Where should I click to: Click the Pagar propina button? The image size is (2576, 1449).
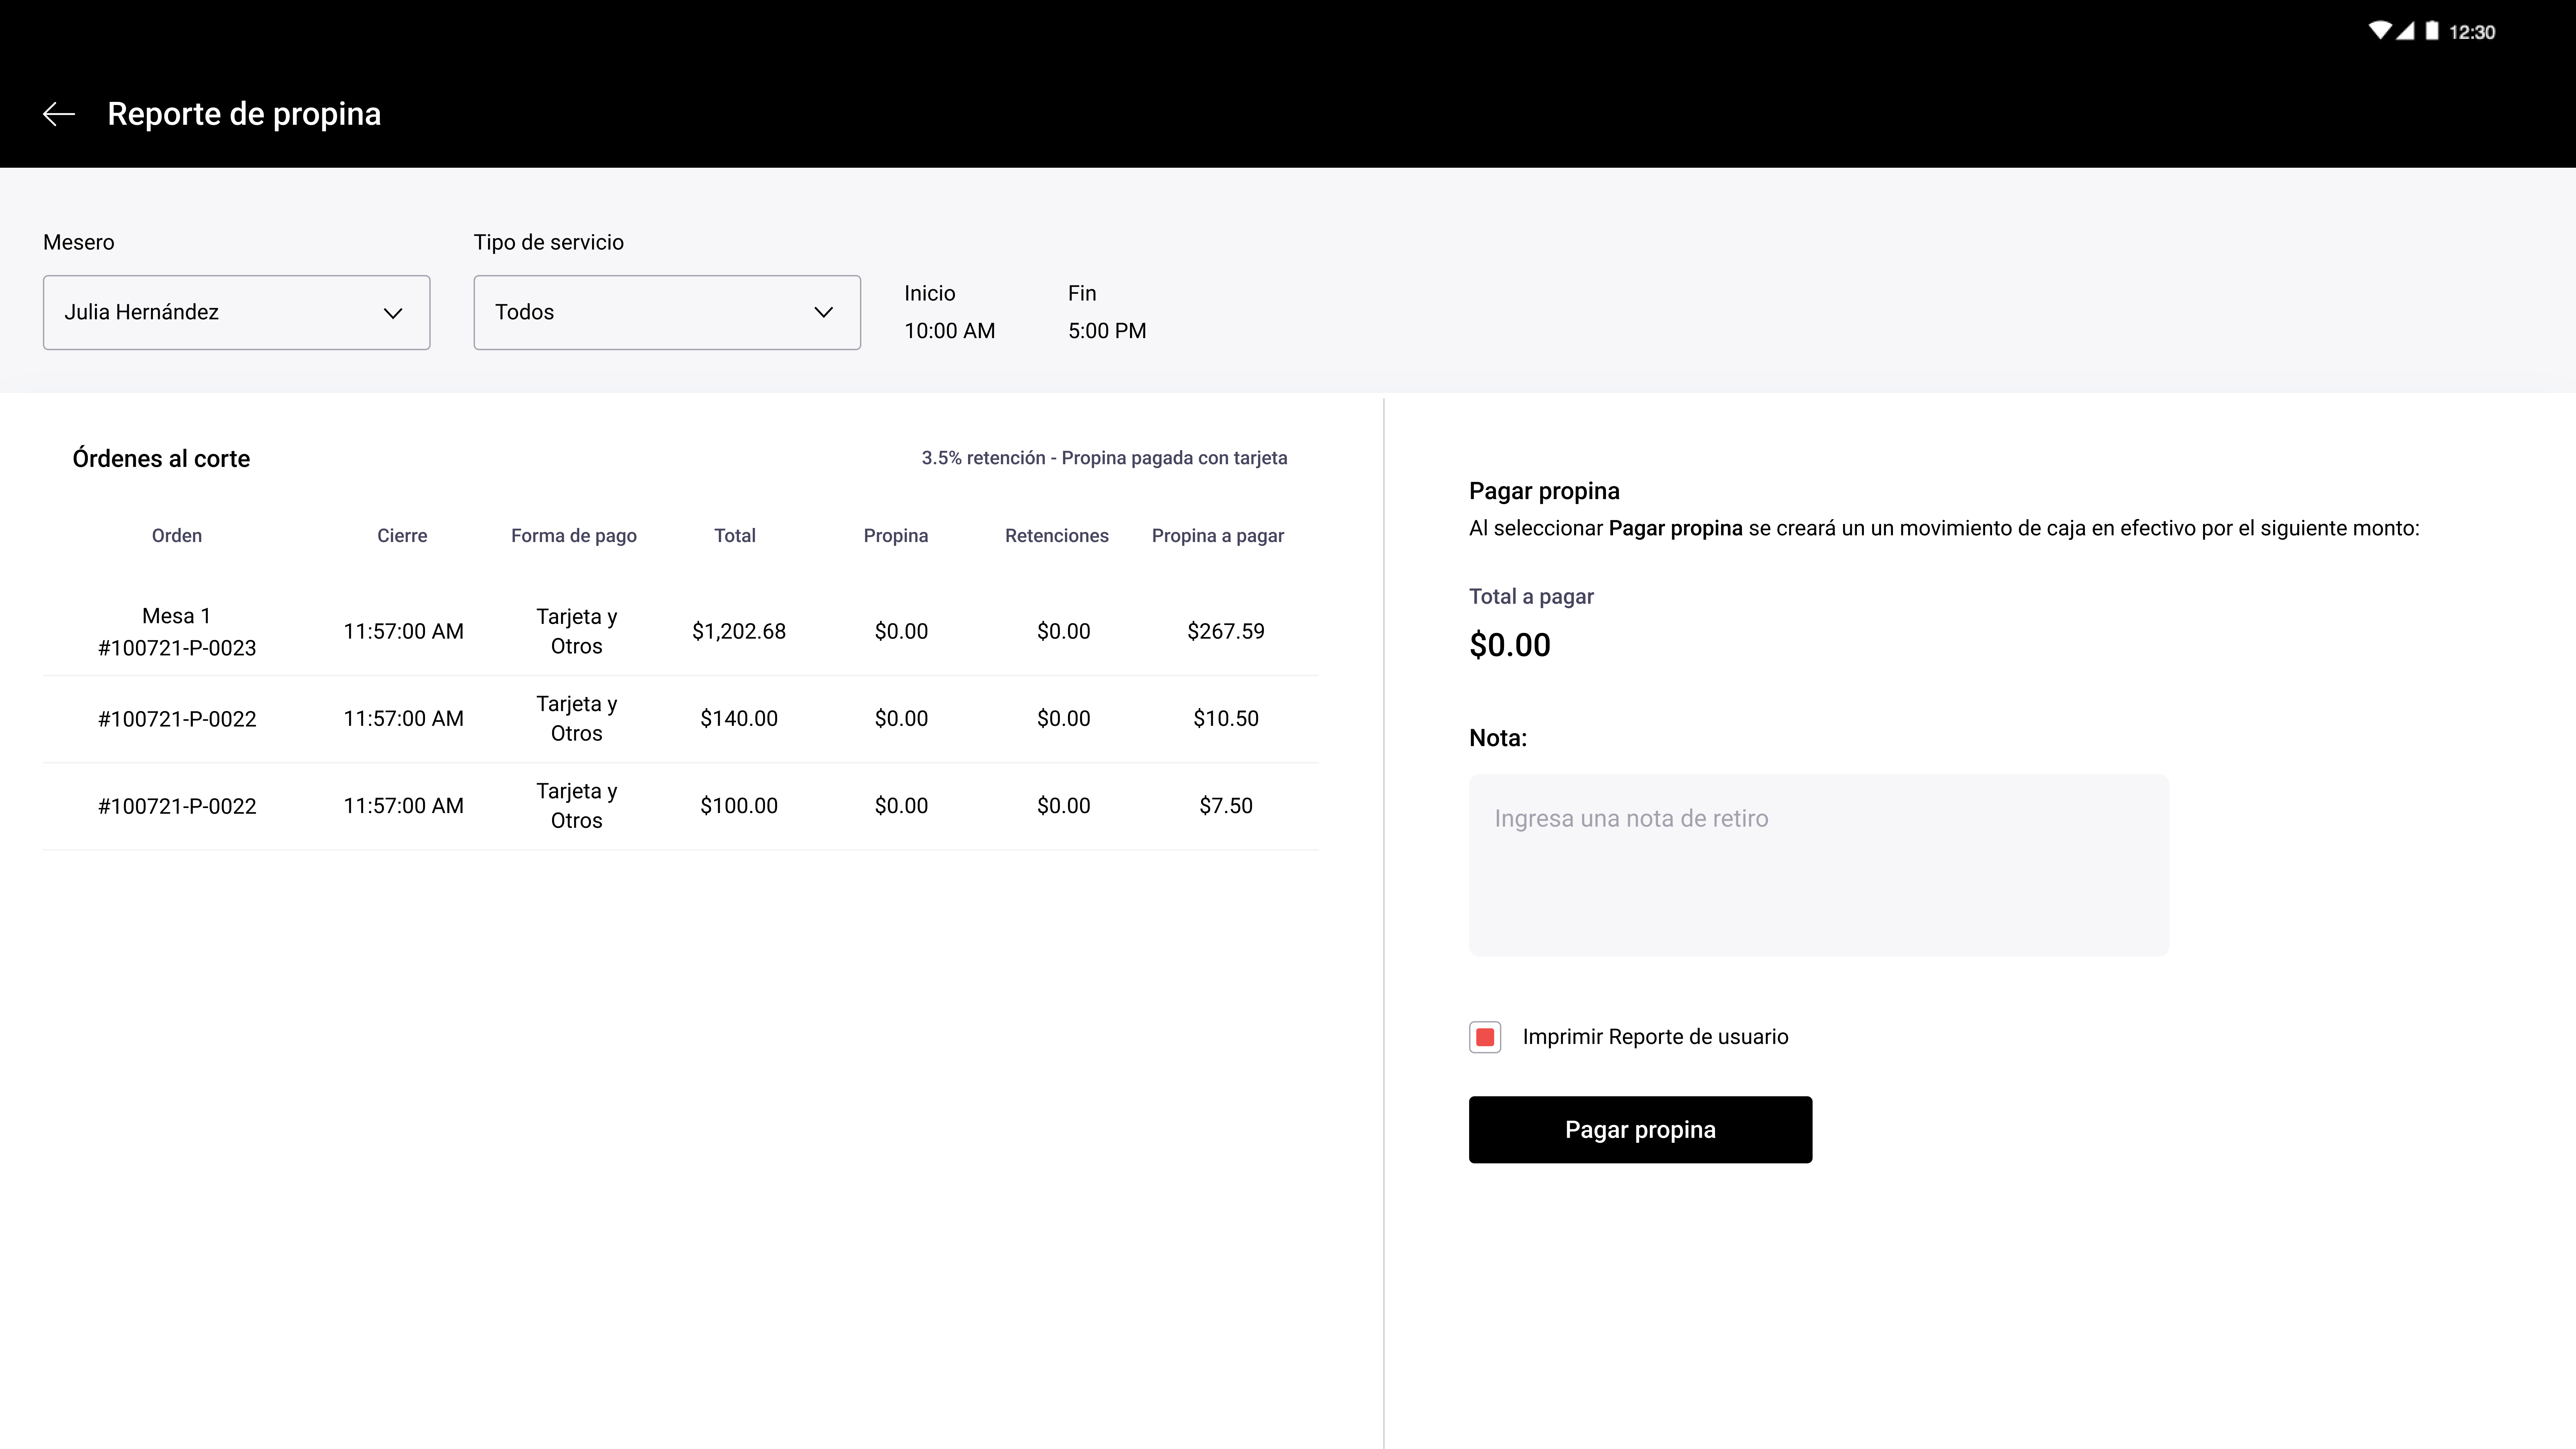1640,1130
